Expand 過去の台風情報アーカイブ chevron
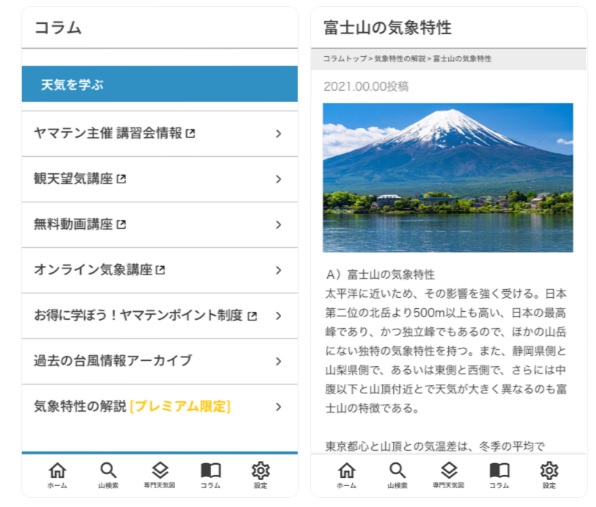This screenshot has width=596, height=507. [x=279, y=361]
